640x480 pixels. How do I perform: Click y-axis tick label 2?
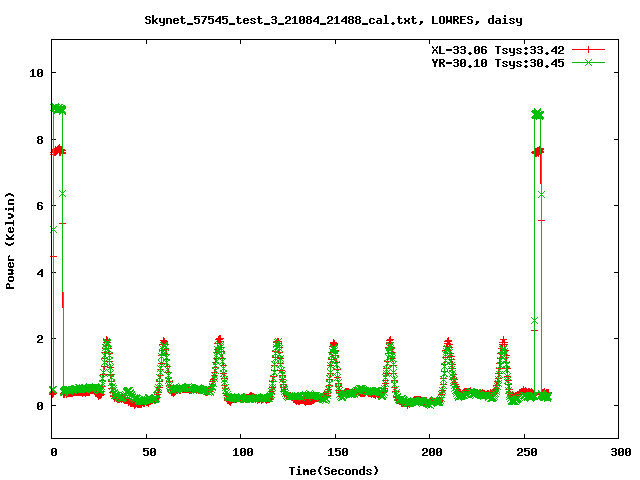(40, 339)
